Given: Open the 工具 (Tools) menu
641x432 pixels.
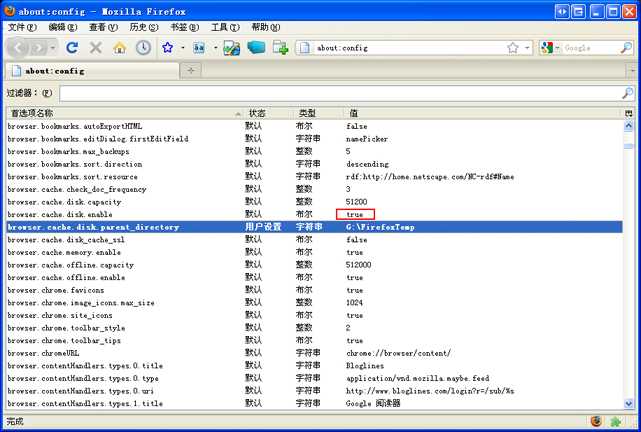Looking at the screenshot, I should [x=225, y=27].
